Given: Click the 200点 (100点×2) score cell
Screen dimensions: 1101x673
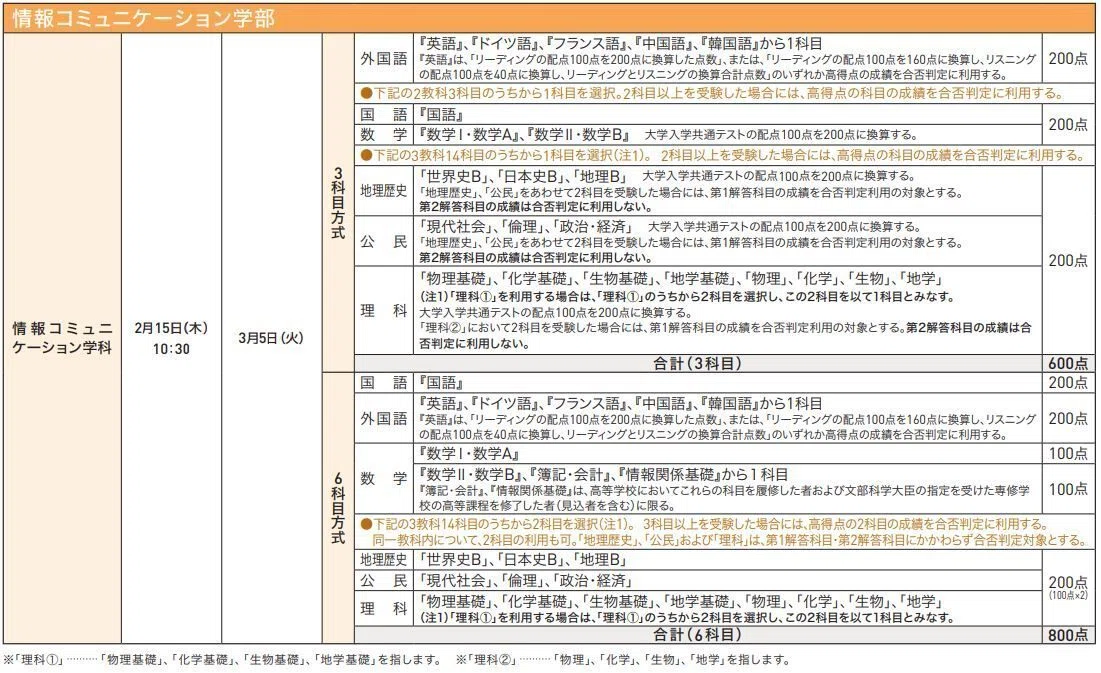Looking at the screenshot, I should pyautogui.click(x=1068, y=587).
